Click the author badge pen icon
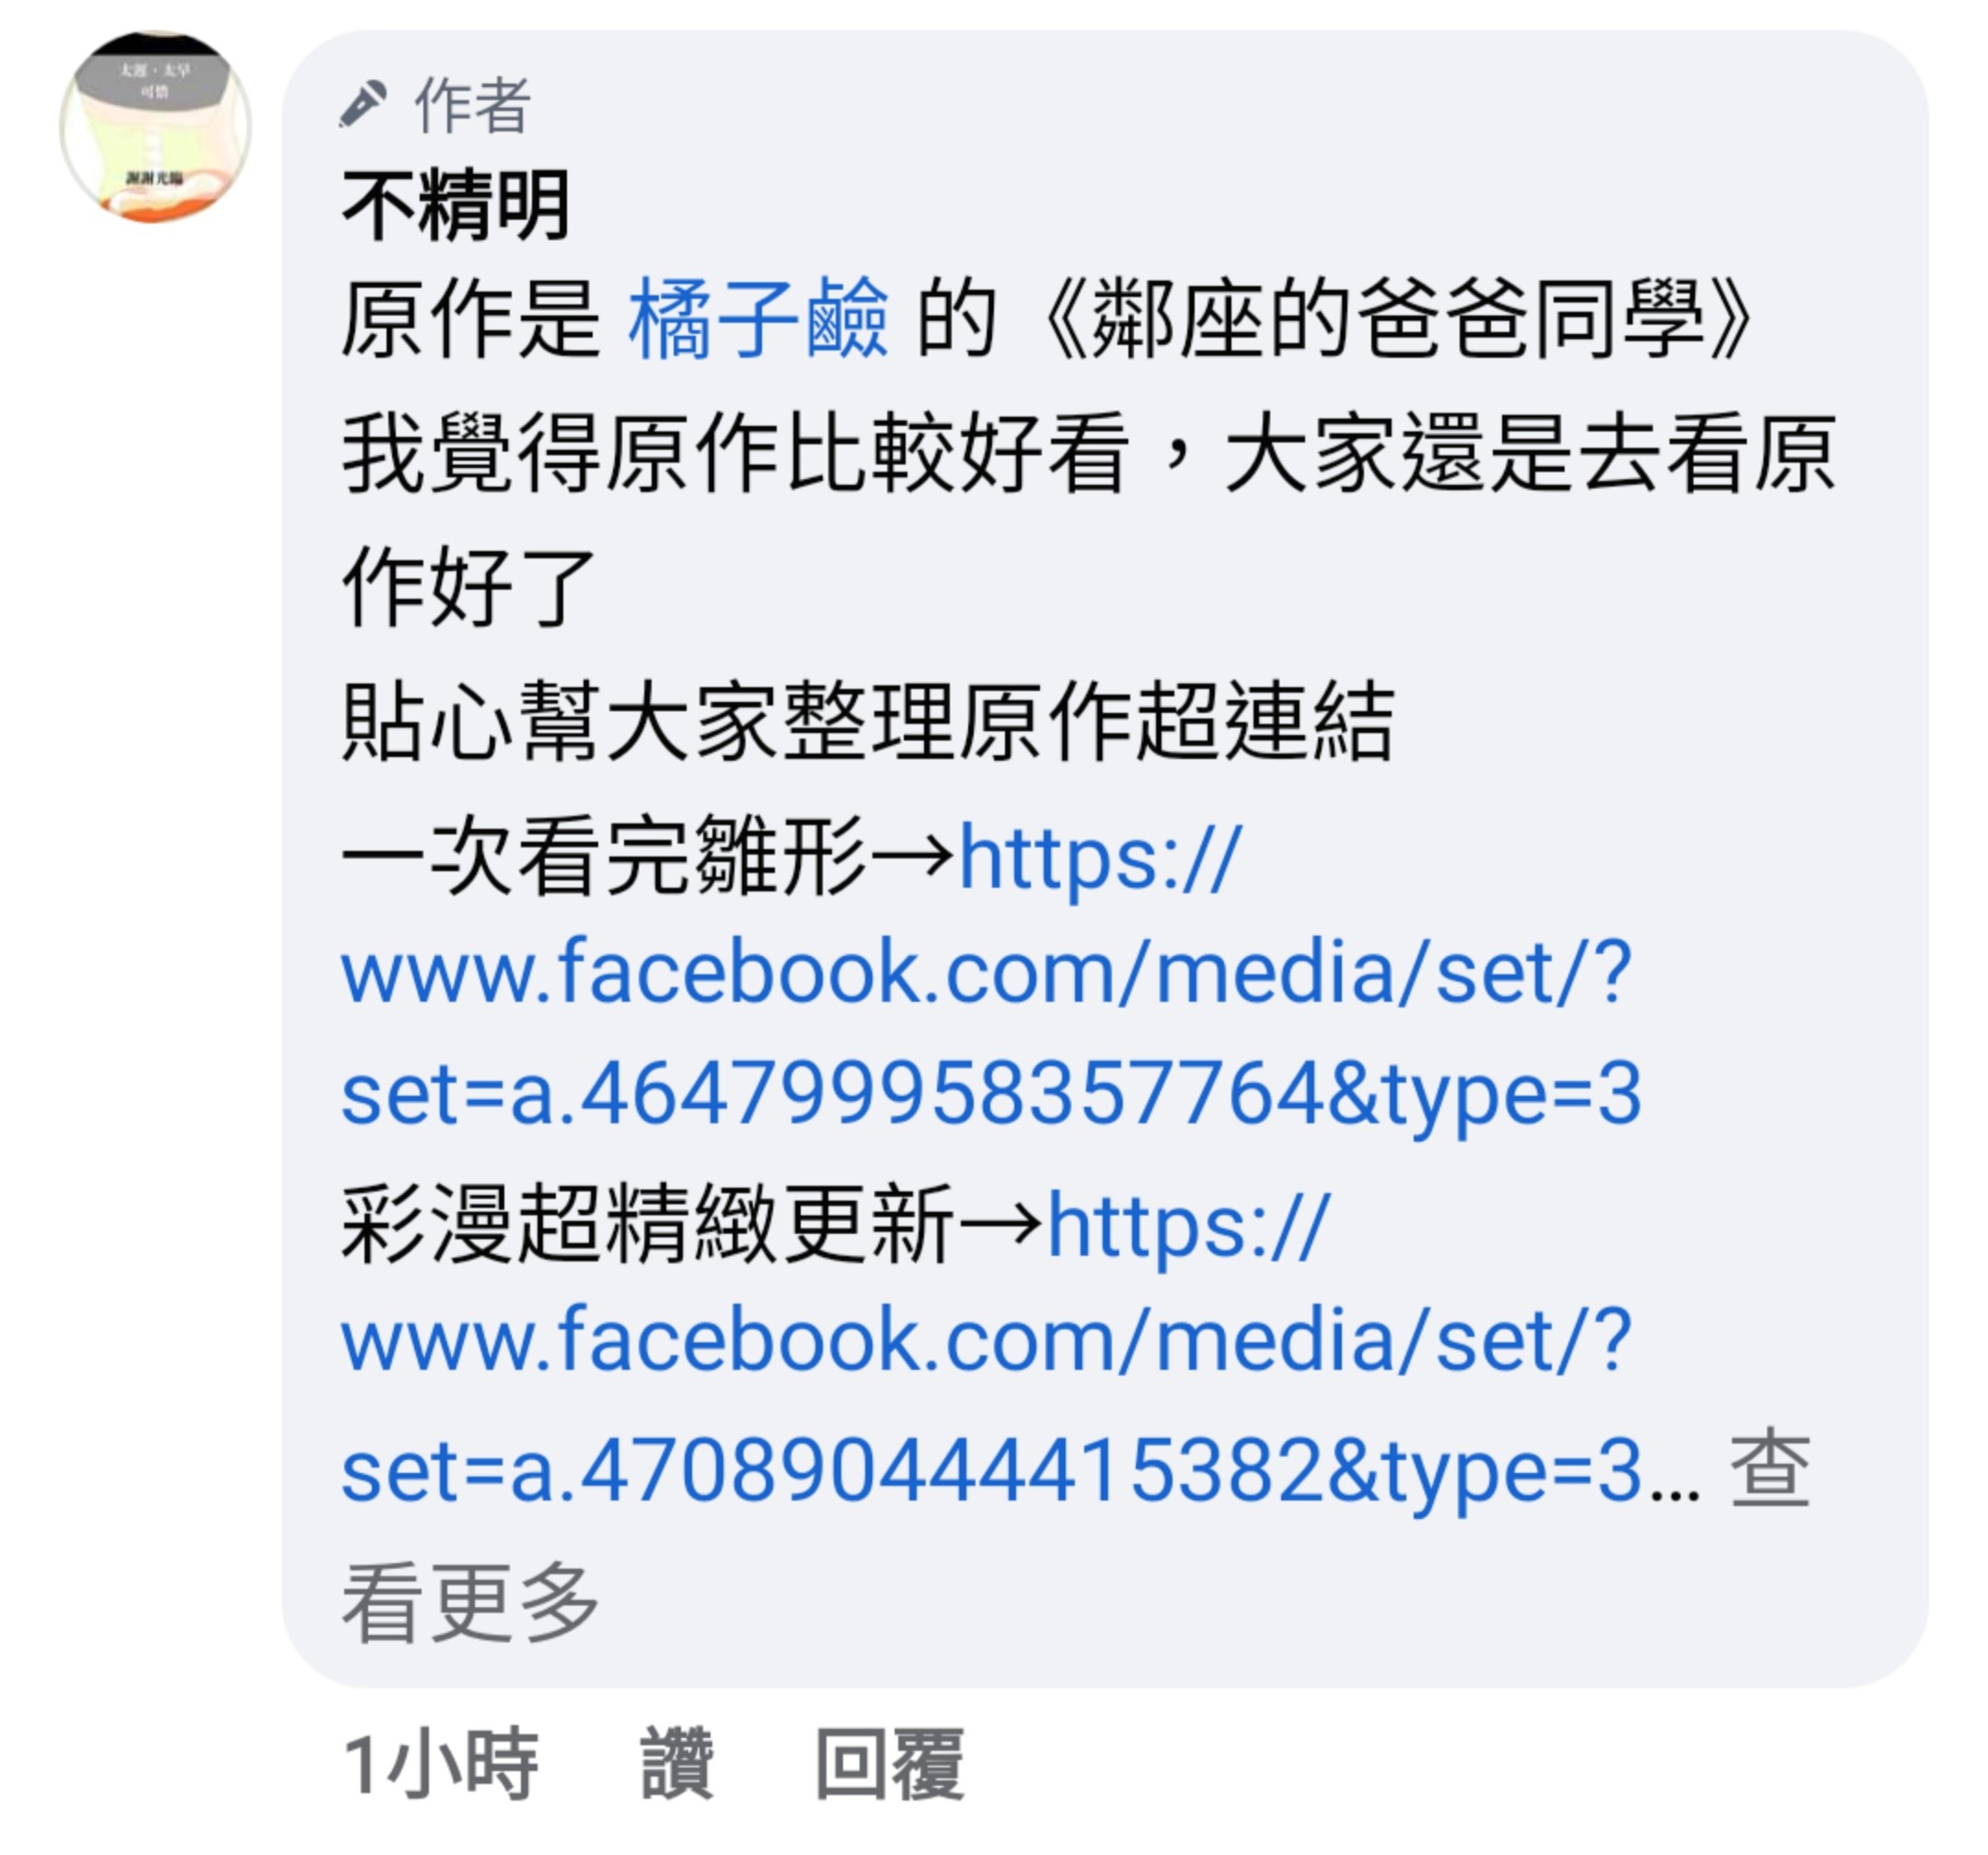 tap(363, 104)
